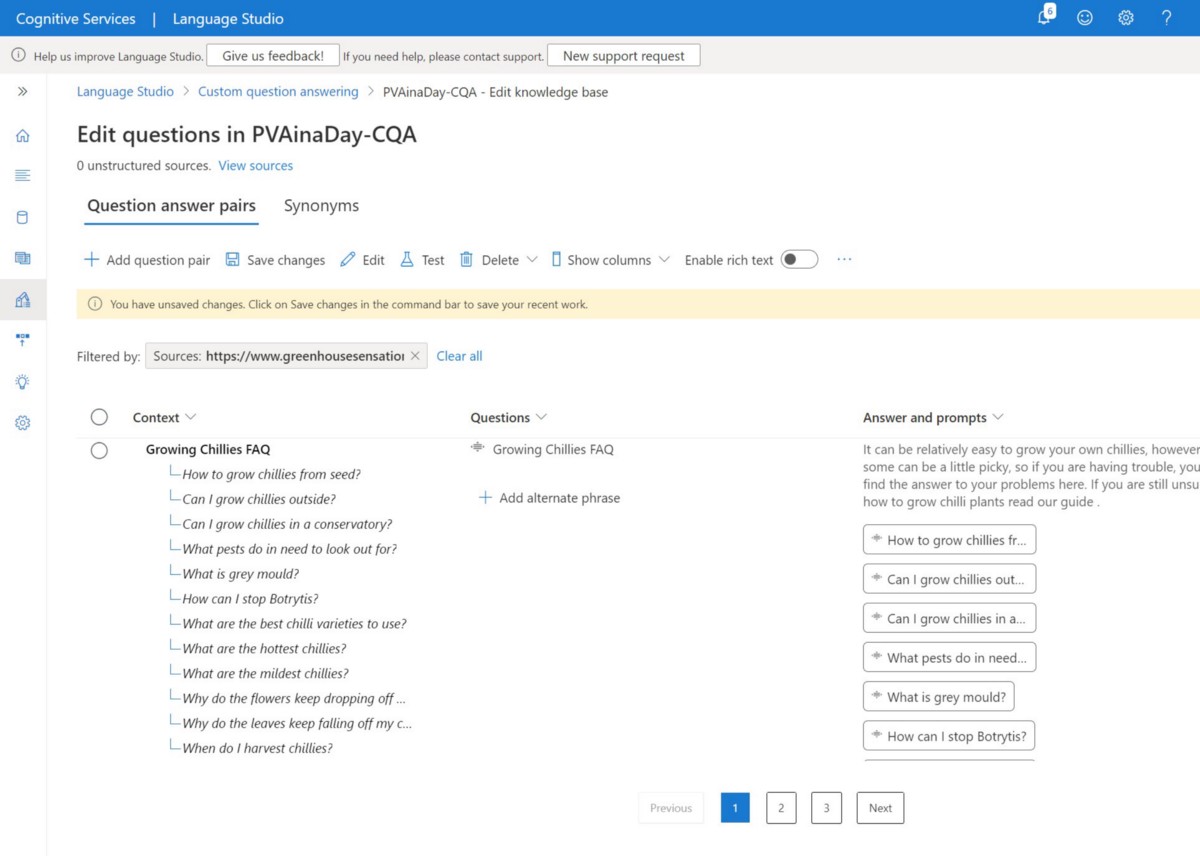Click 'What is grey mould?' prompt button
1200x856 pixels.
point(939,697)
